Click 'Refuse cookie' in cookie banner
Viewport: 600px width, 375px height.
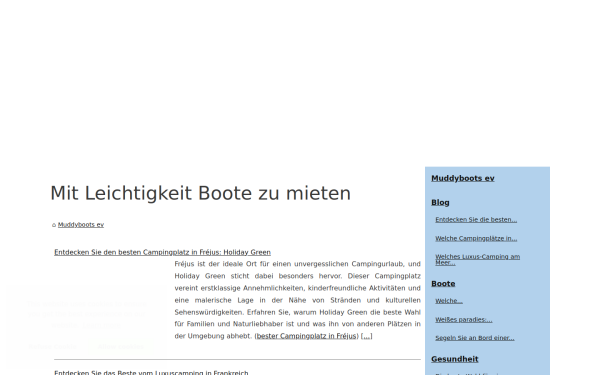pos(52,347)
